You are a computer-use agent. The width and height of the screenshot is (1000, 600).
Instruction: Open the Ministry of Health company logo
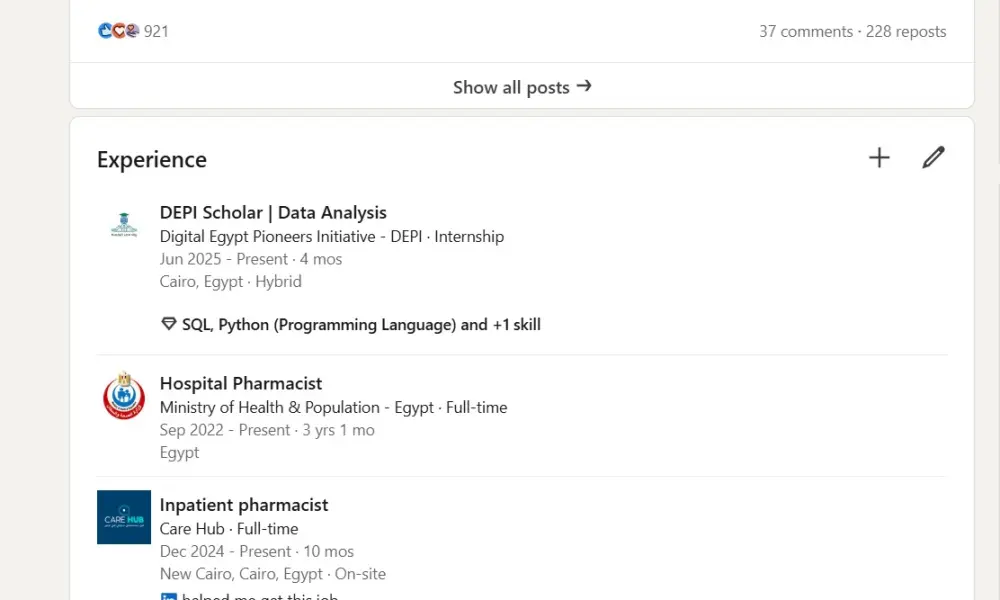pos(123,396)
